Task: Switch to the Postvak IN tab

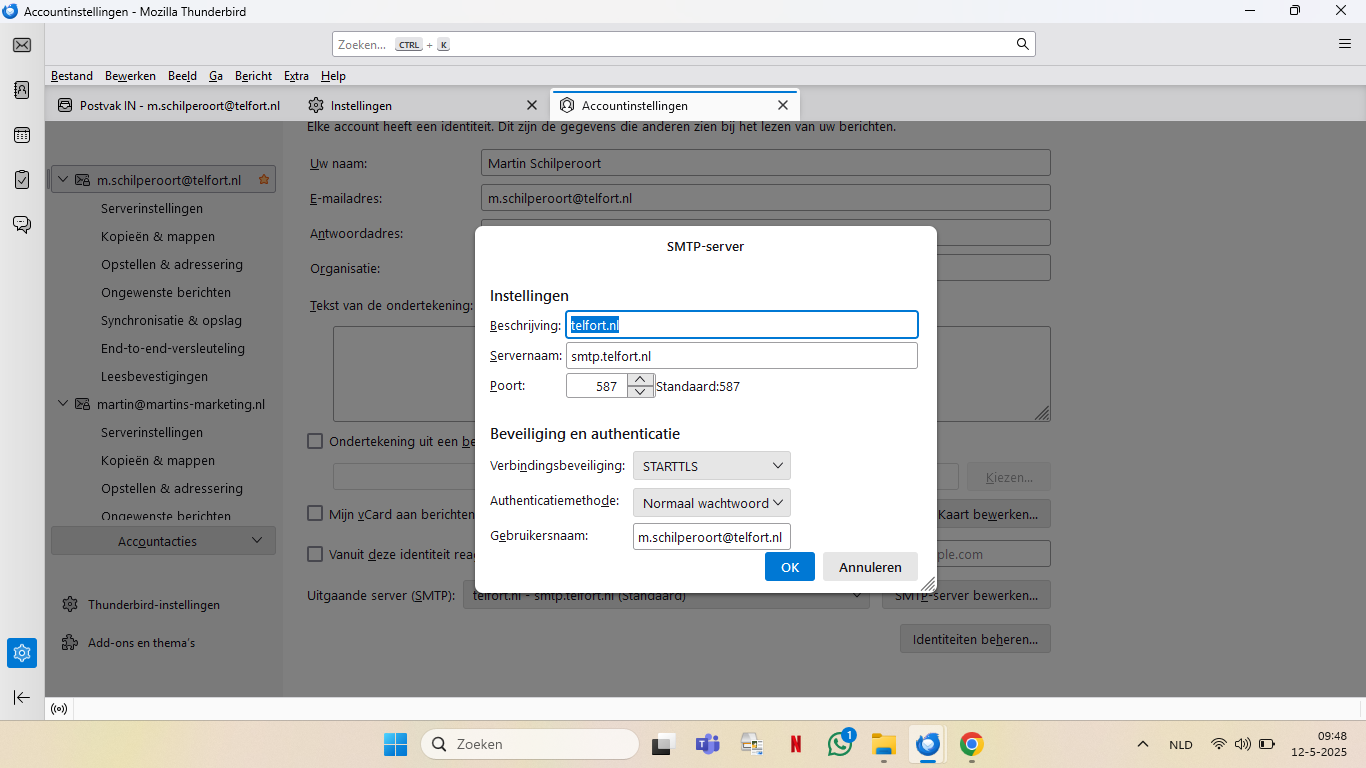Action: coord(170,105)
